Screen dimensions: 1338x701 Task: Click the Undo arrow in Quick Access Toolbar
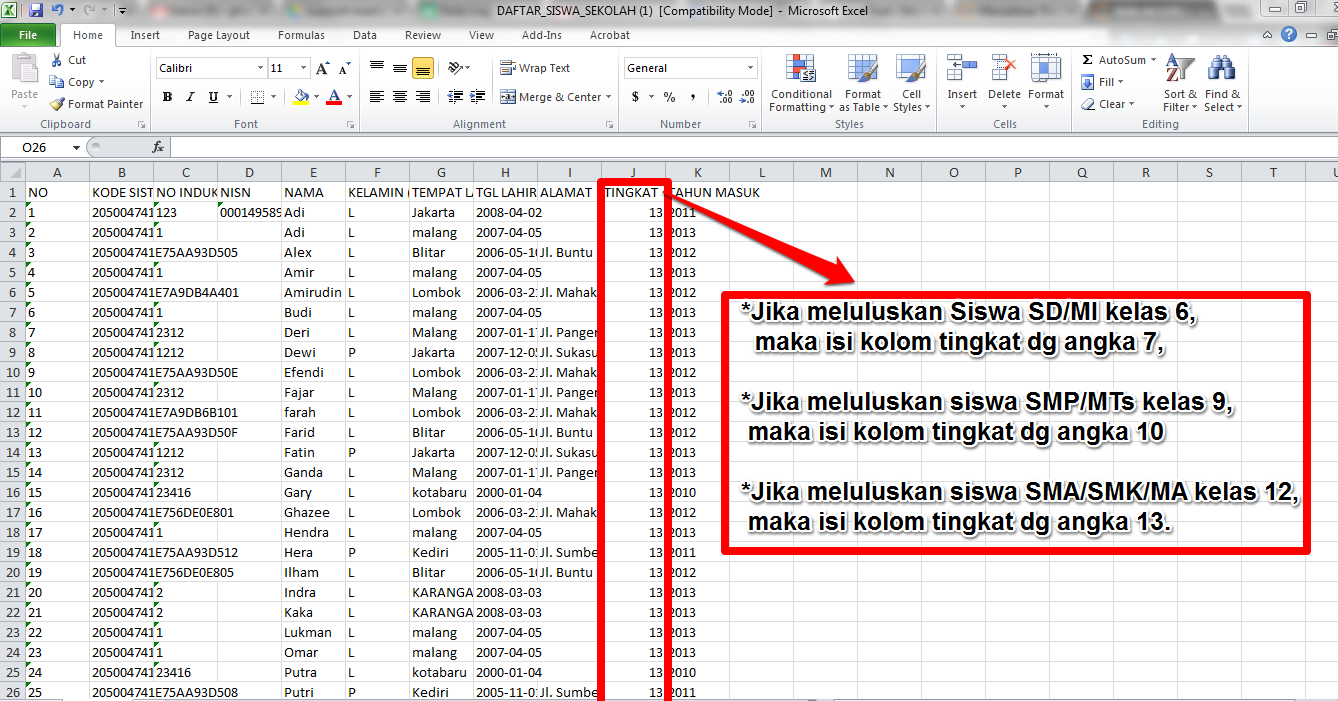tap(57, 11)
